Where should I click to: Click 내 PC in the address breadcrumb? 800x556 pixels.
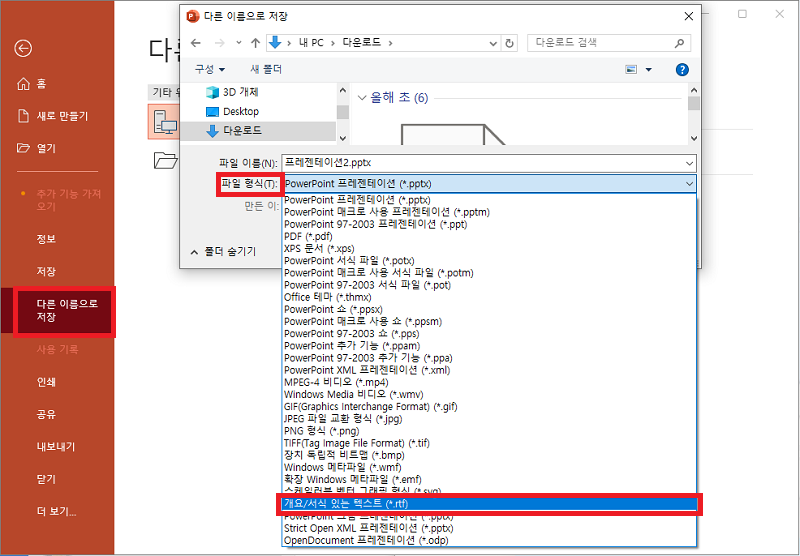311,43
